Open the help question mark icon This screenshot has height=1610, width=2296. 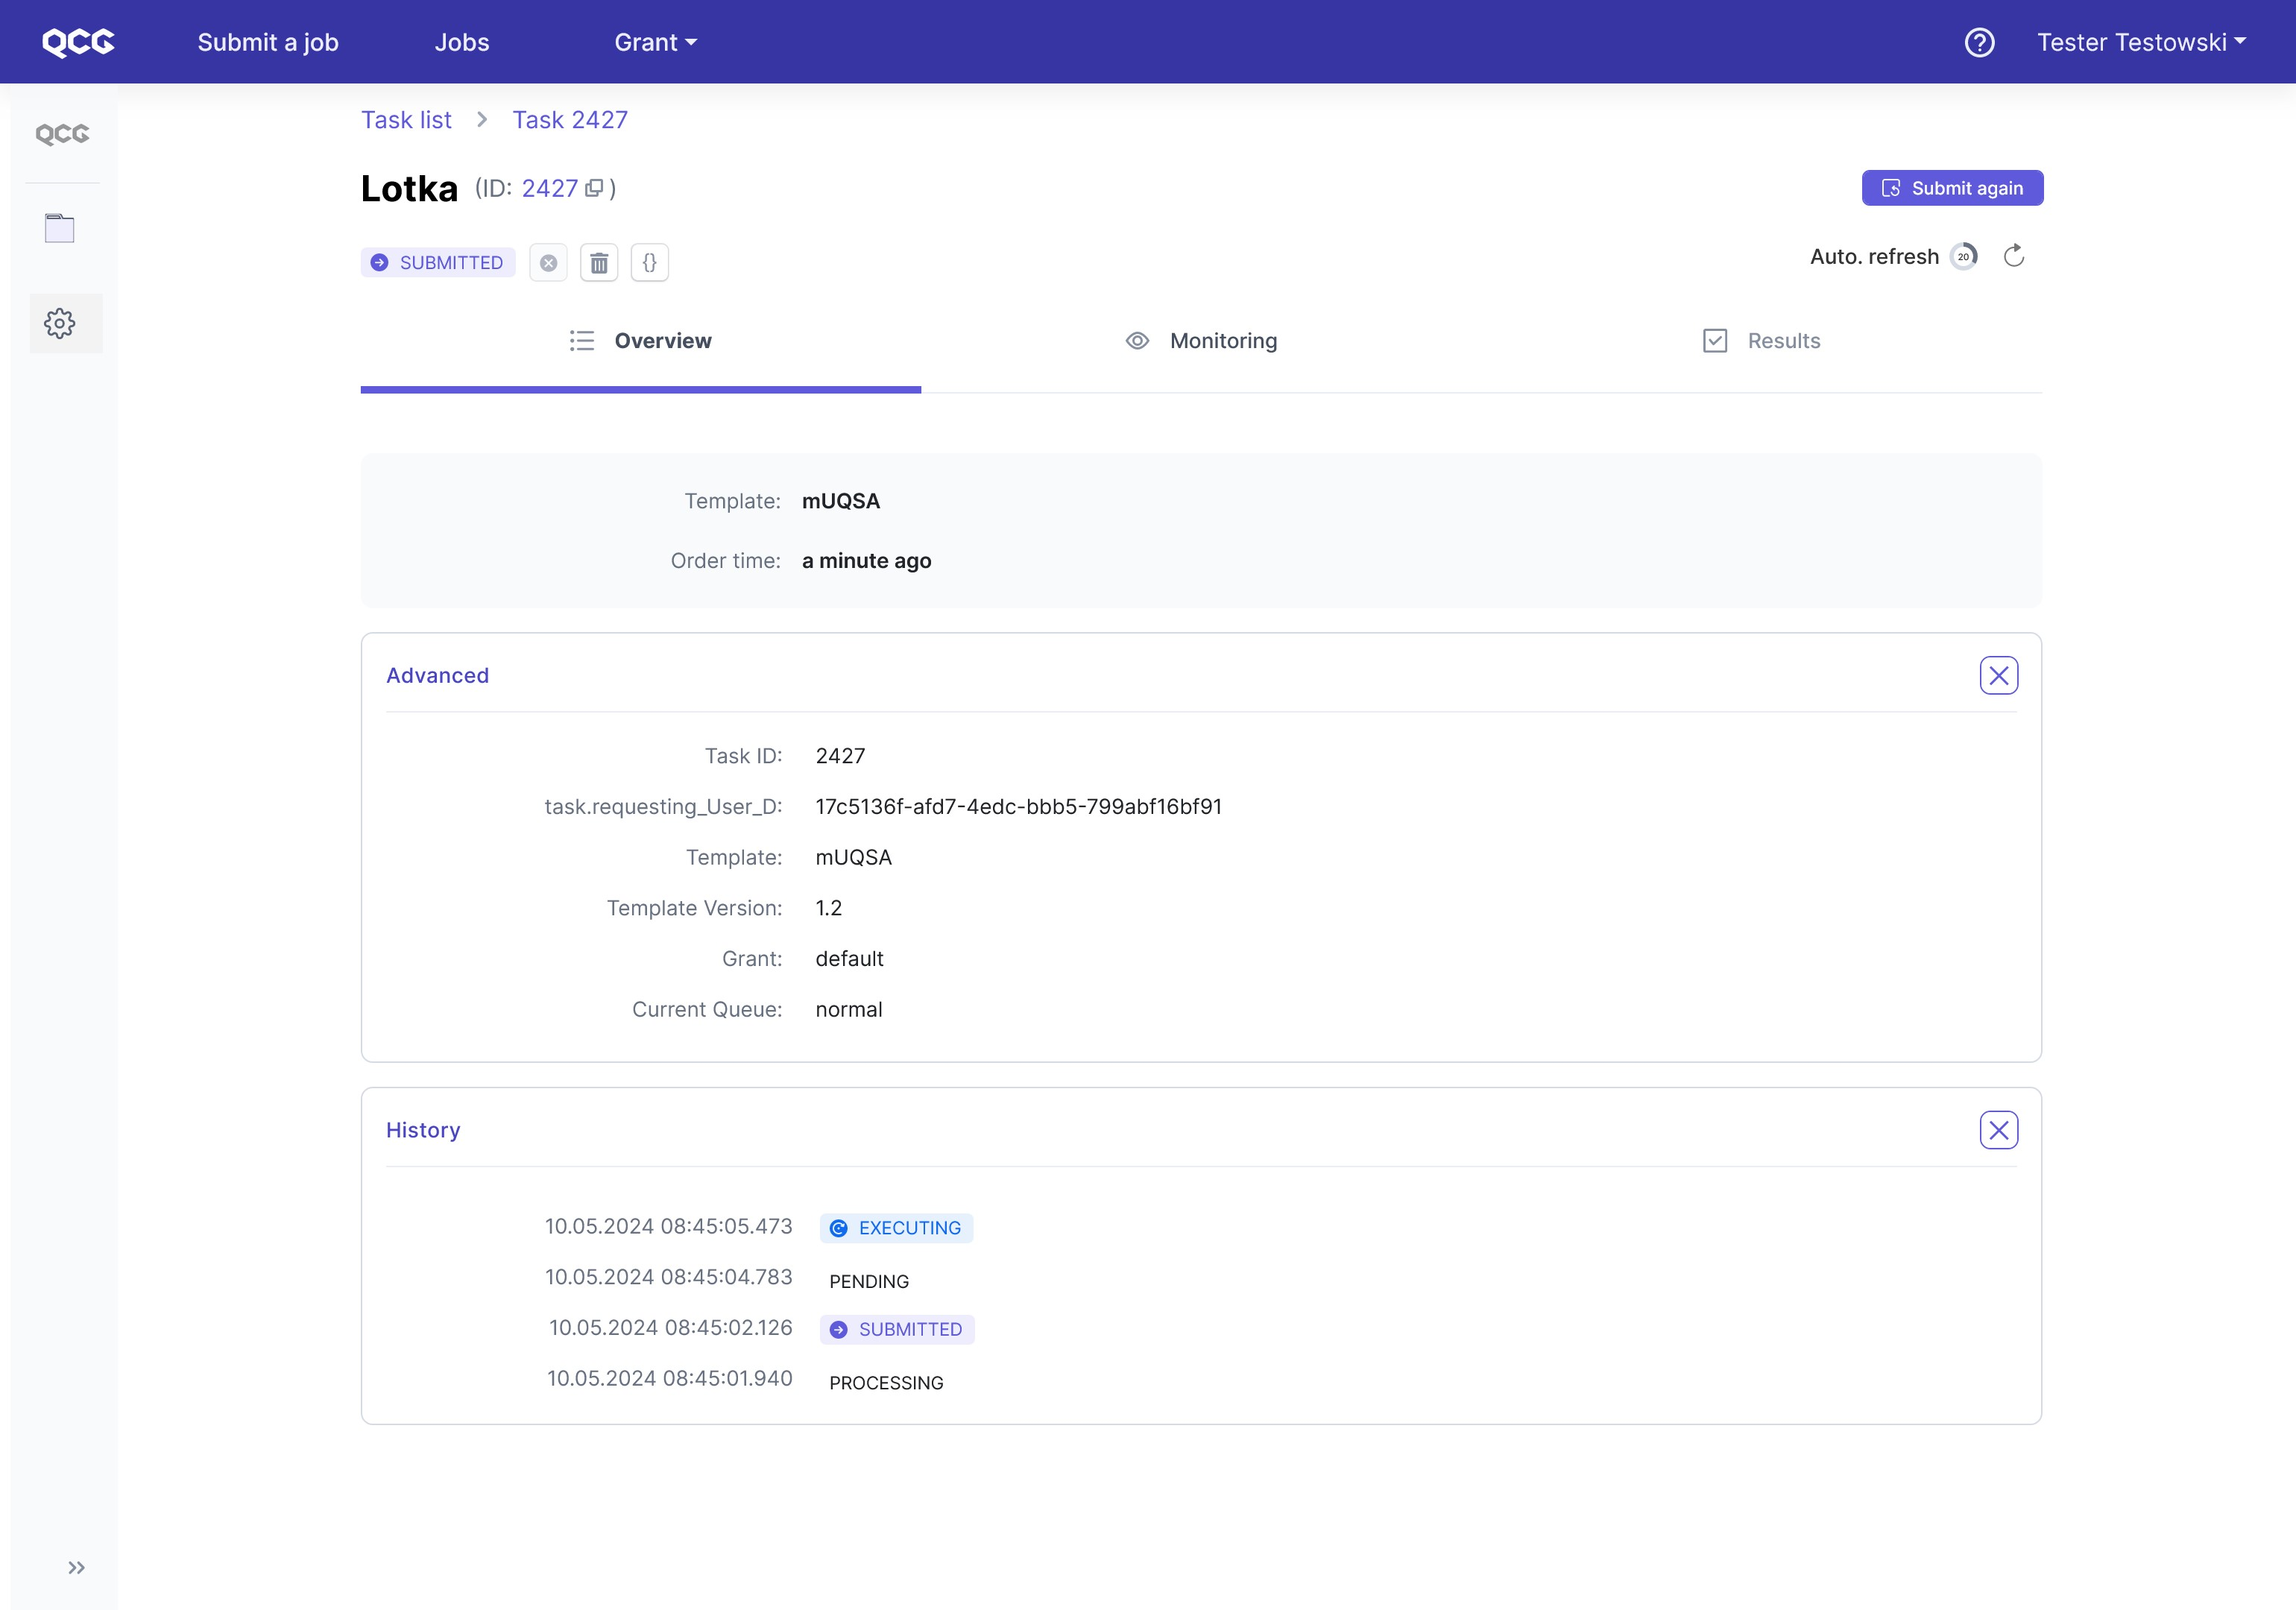(1979, 42)
